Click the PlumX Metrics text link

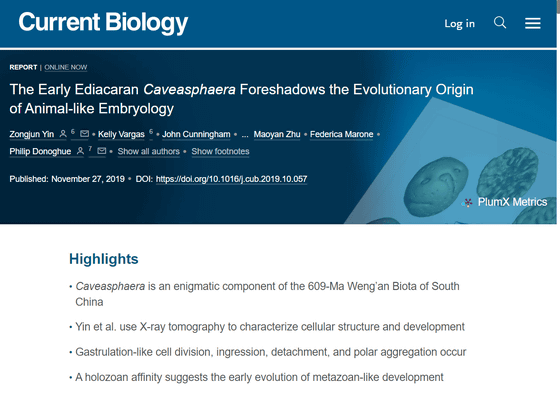512,202
